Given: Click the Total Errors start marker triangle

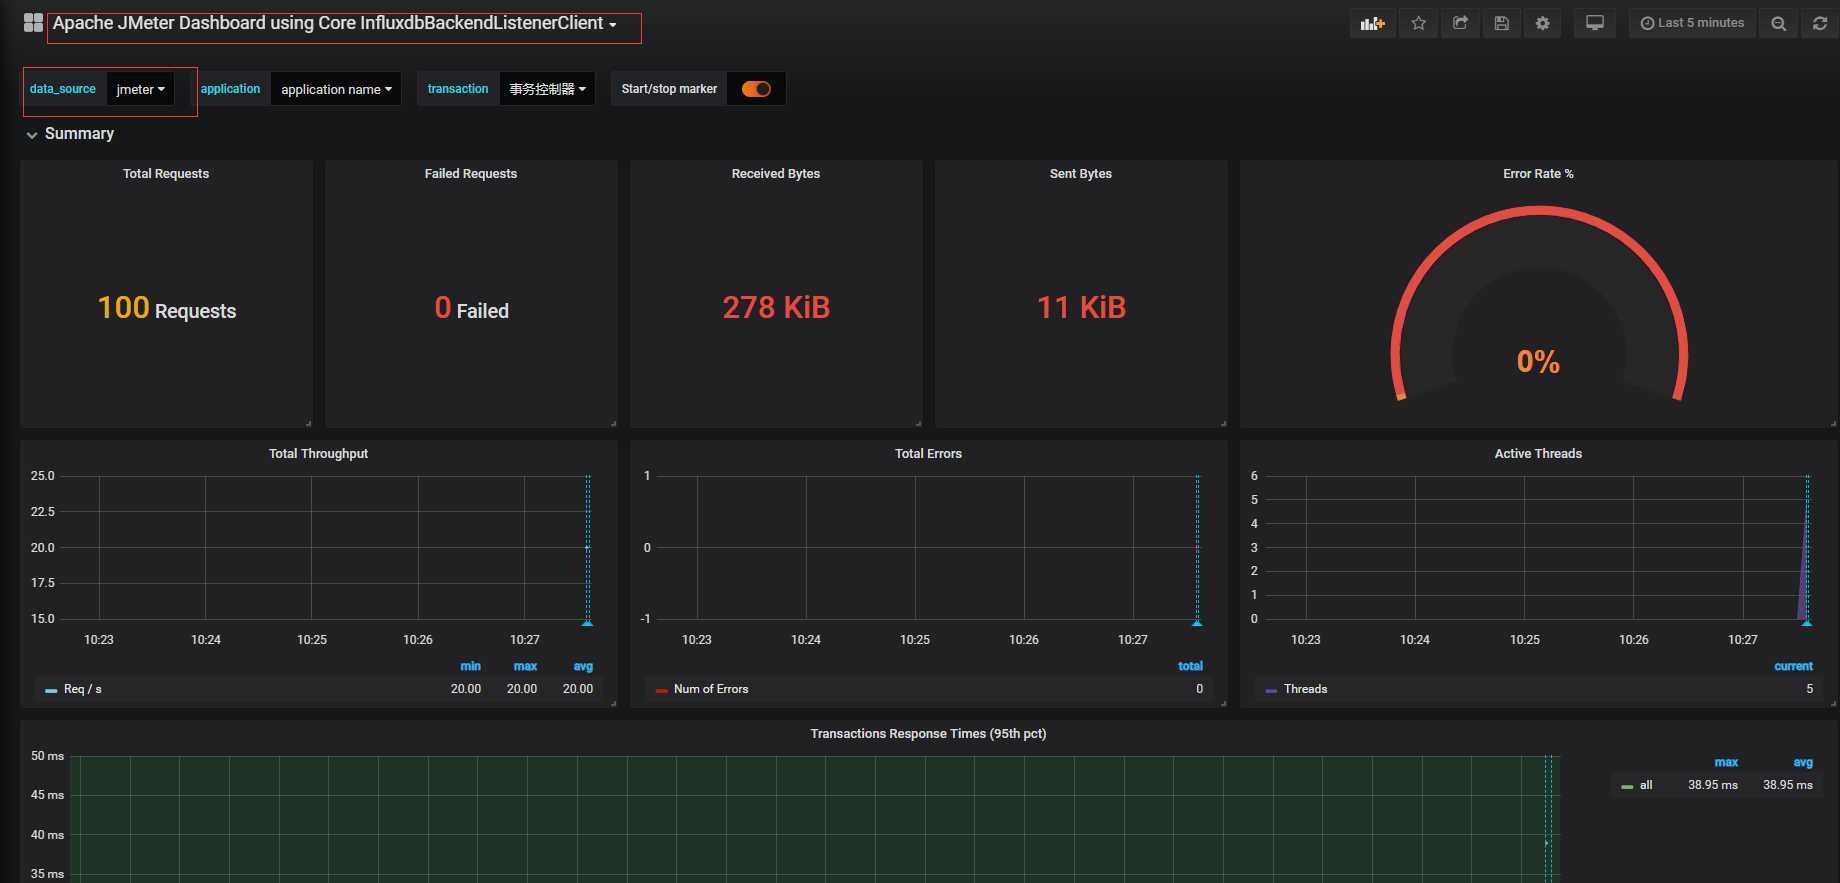Looking at the screenshot, I should [x=1197, y=623].
